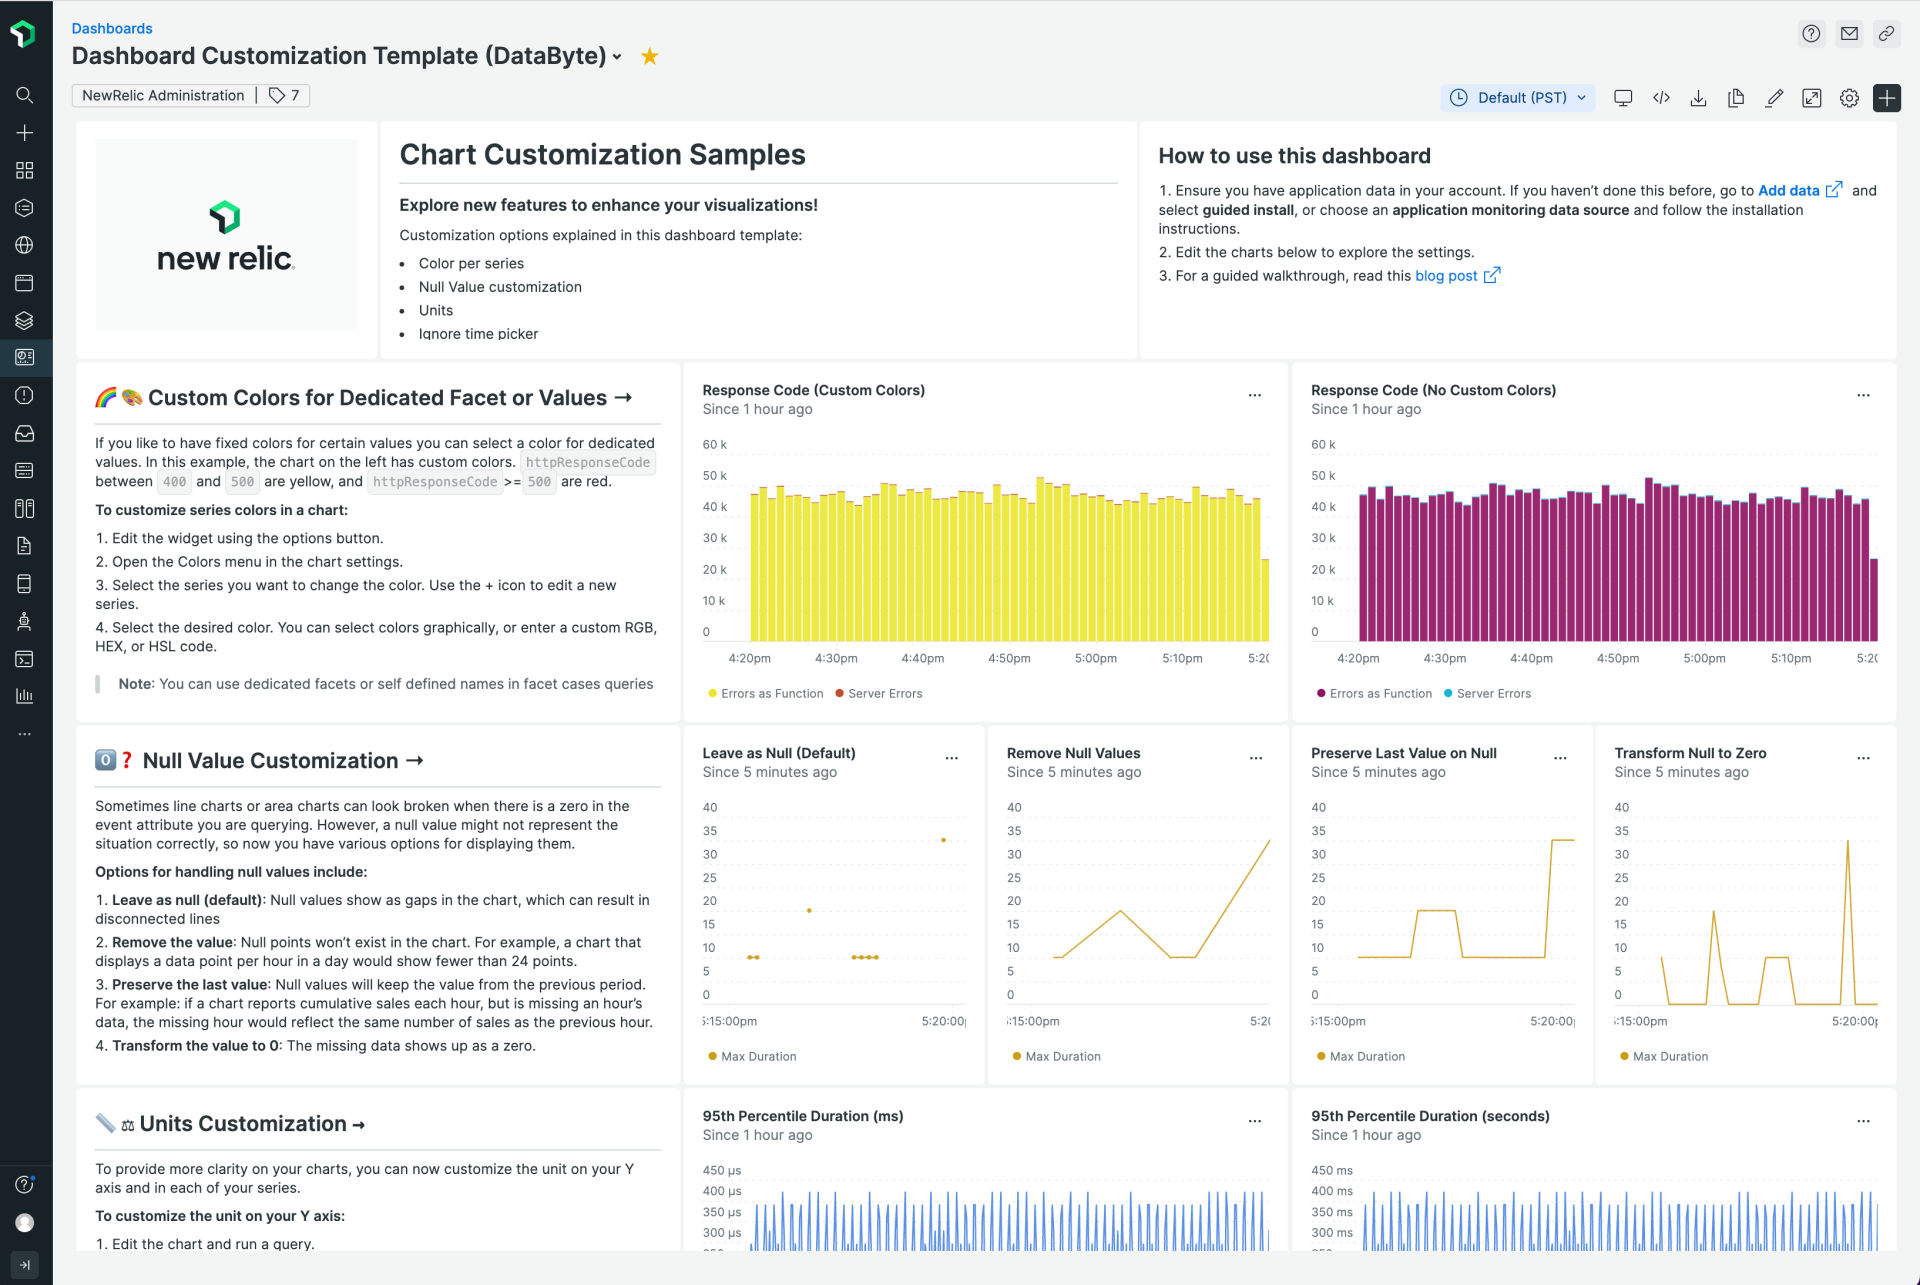Screen dimensions: 1920x1285
Task: Toggle the favorite star next to dashboard title
Action: 648,56
